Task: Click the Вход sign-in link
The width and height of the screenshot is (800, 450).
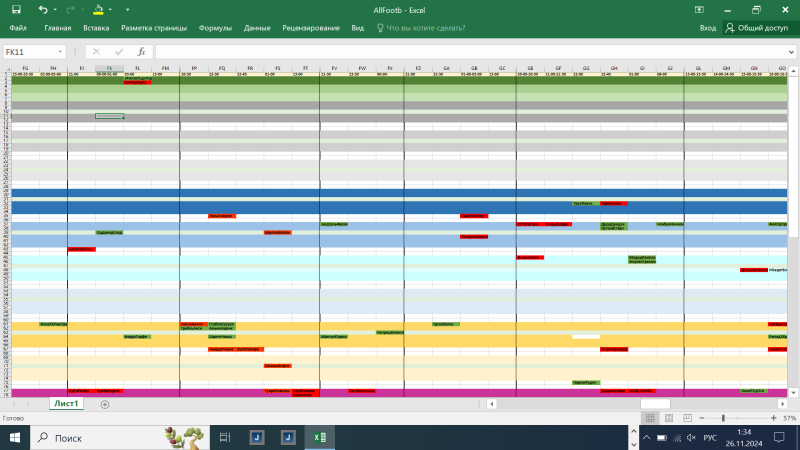Action: [708, 29]
